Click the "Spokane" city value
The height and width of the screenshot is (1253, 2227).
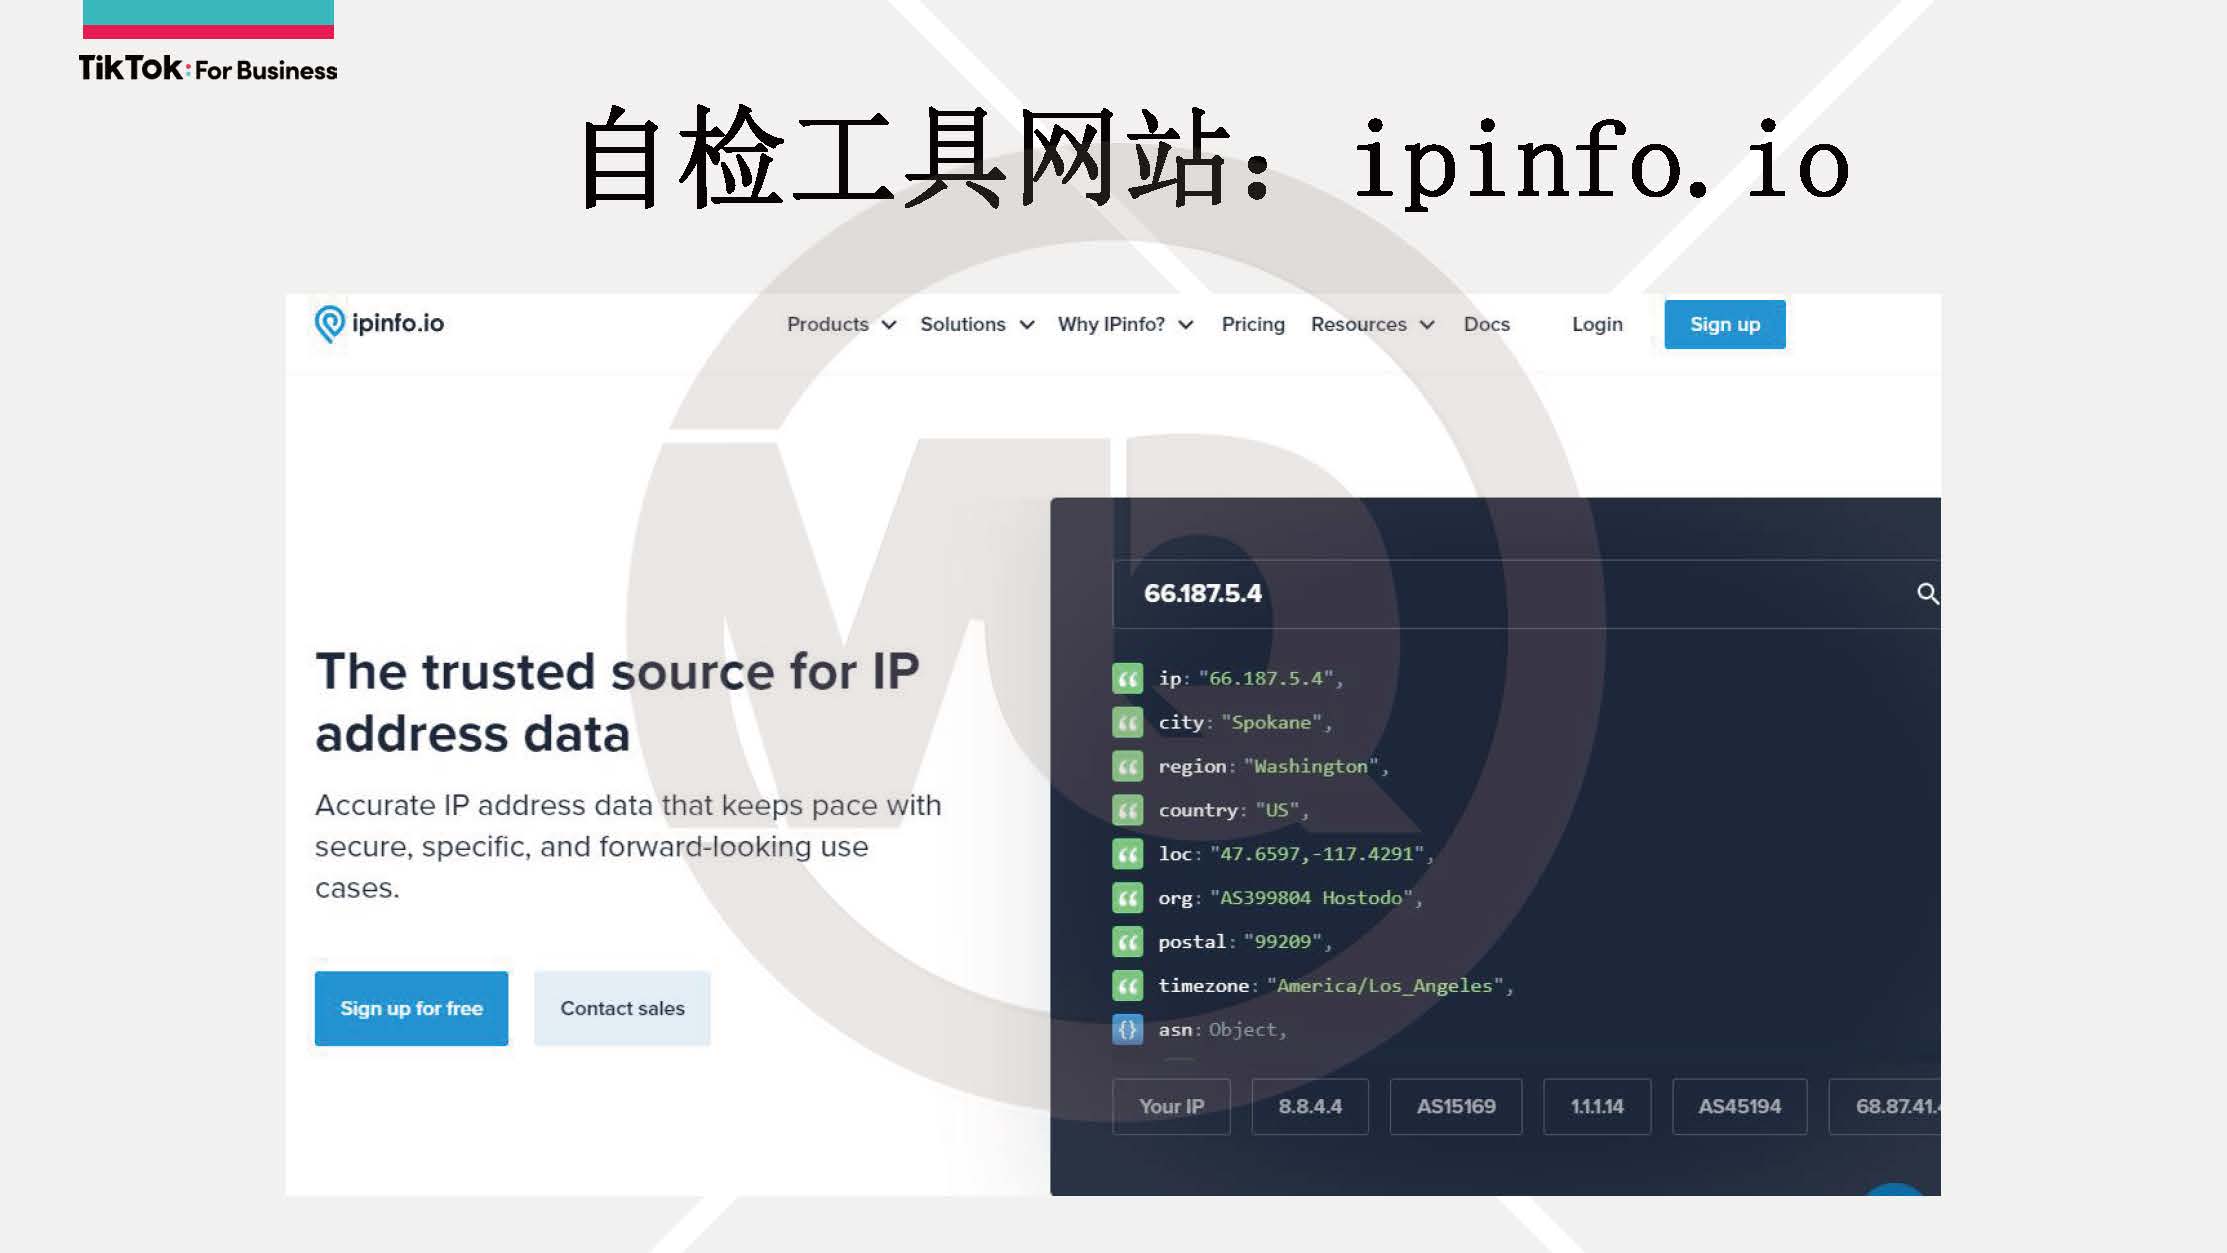[x=1271, y=723]
